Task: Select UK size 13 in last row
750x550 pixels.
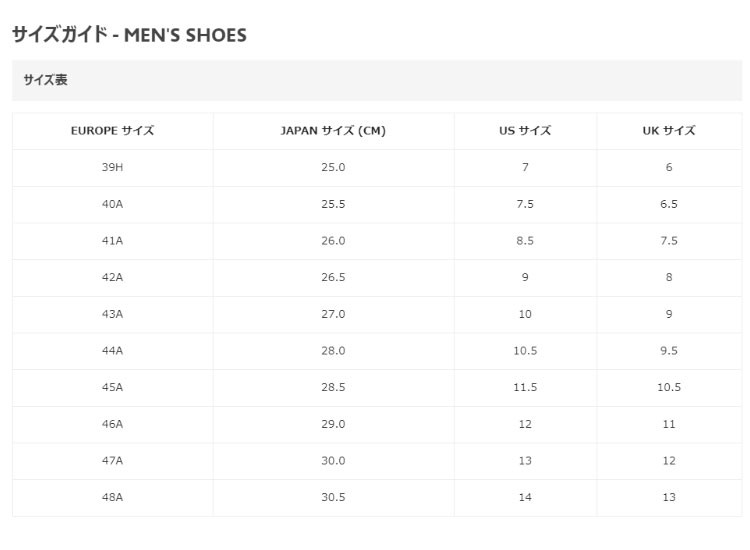Action: click(x=669, y=497)
